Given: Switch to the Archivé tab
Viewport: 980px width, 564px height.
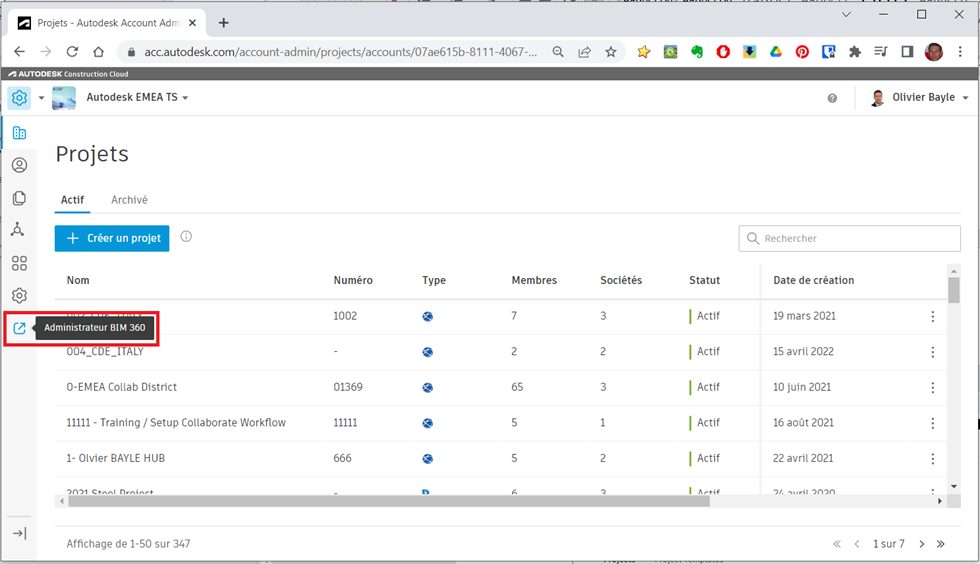Looking at the screenshot, I should (x=129, y=199).
